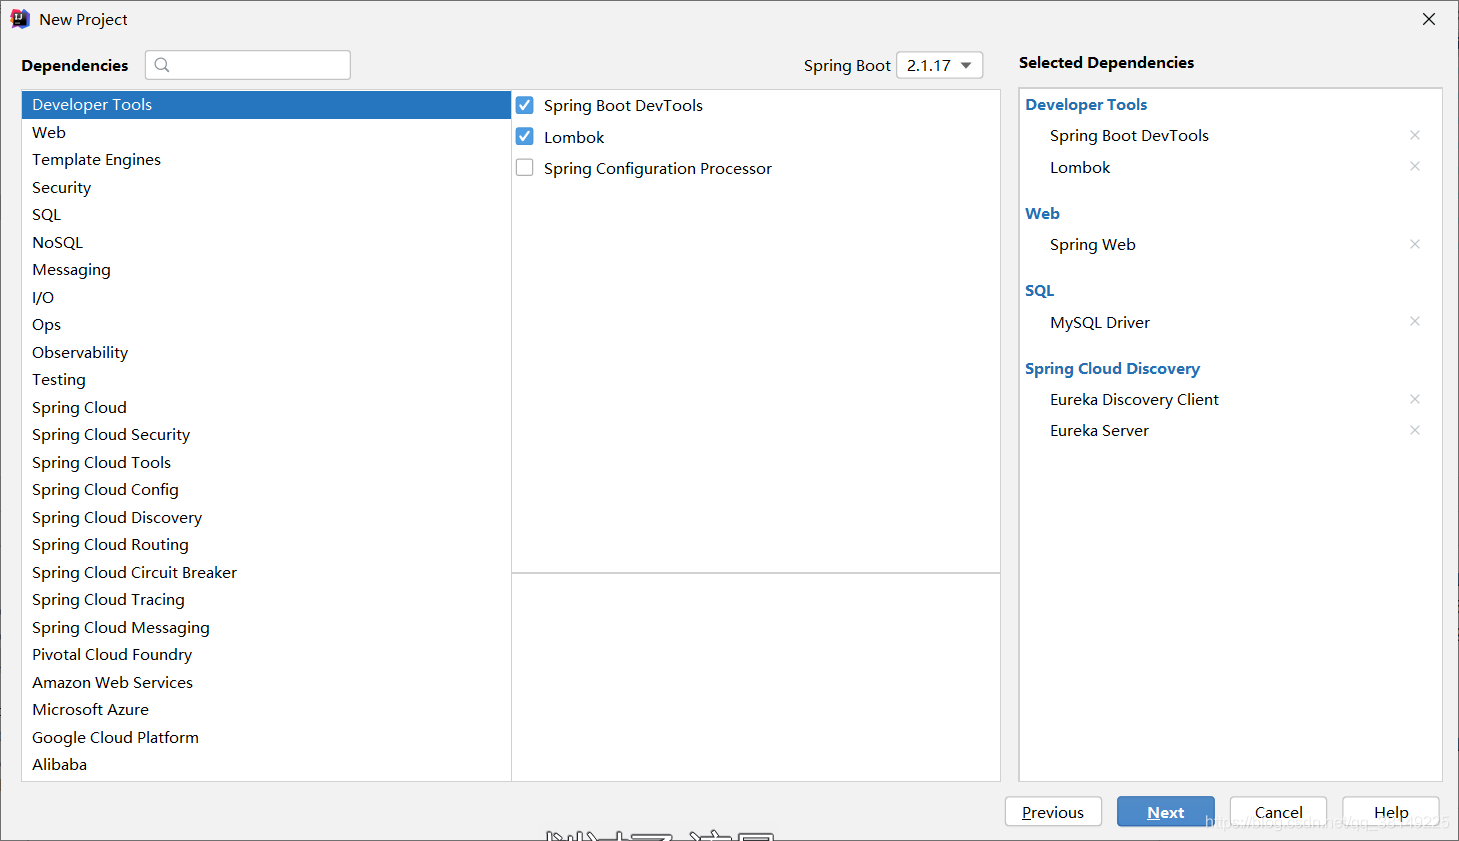Select Spring Cloud Messaging category
This screenshot has height=841, width=1459.
(266, 627)
